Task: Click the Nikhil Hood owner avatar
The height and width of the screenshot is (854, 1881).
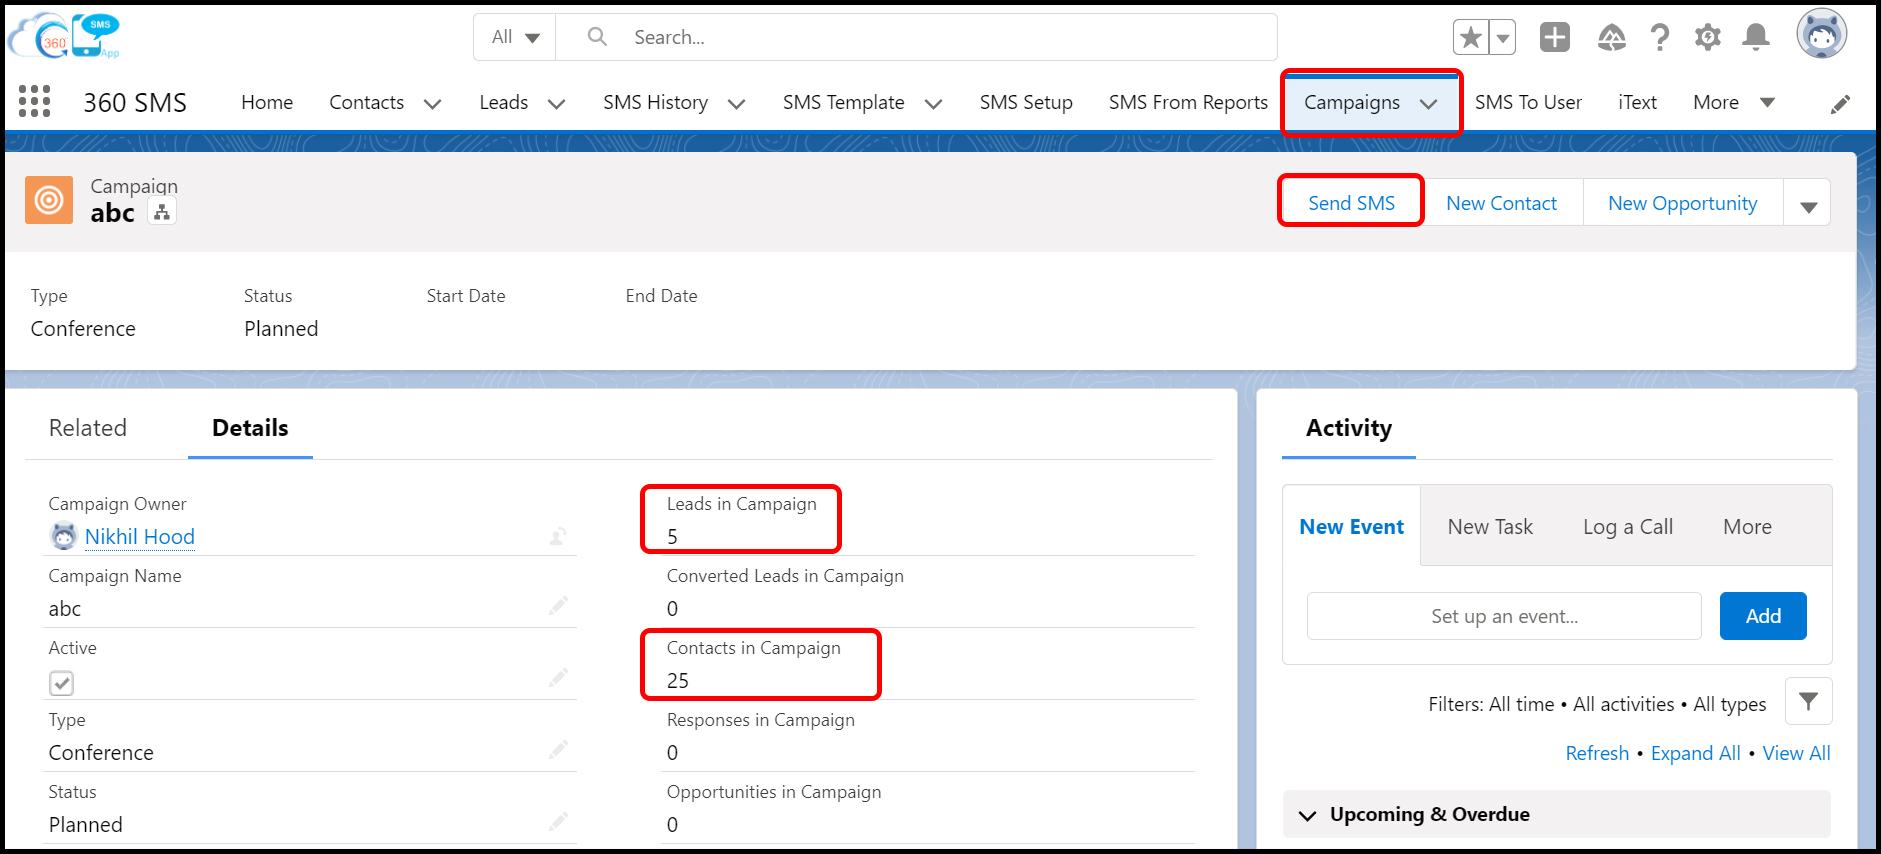Action: point(64,537)
